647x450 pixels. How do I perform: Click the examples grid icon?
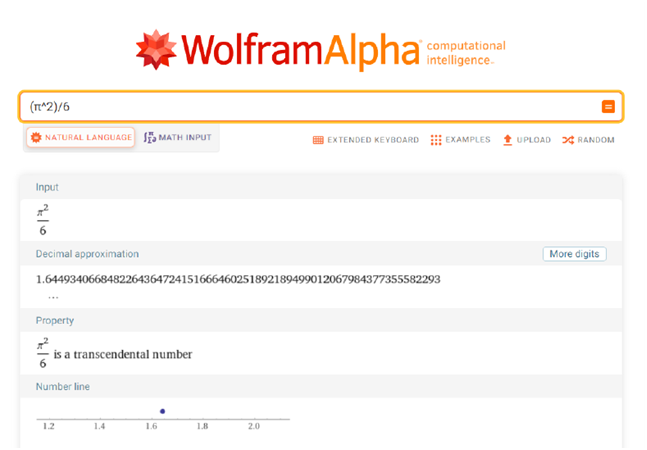coord(436,140)
